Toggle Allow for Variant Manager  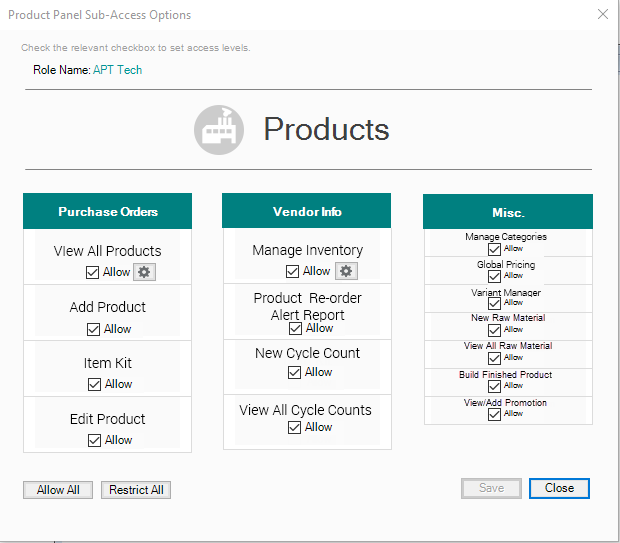tap(494, 303)
